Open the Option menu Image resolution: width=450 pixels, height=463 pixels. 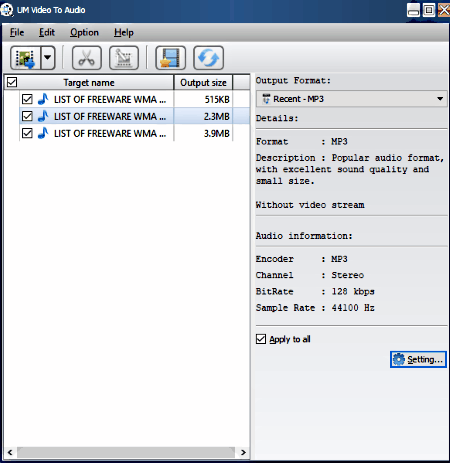[x=84, y=32]
